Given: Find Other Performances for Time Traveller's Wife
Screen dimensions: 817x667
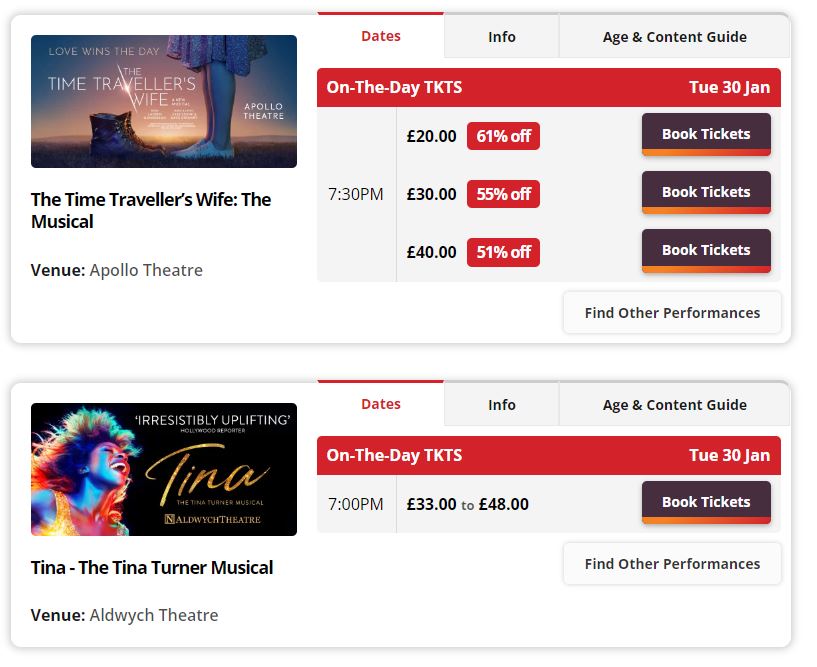Looking at the screenshot, I should tap(672, 312).
